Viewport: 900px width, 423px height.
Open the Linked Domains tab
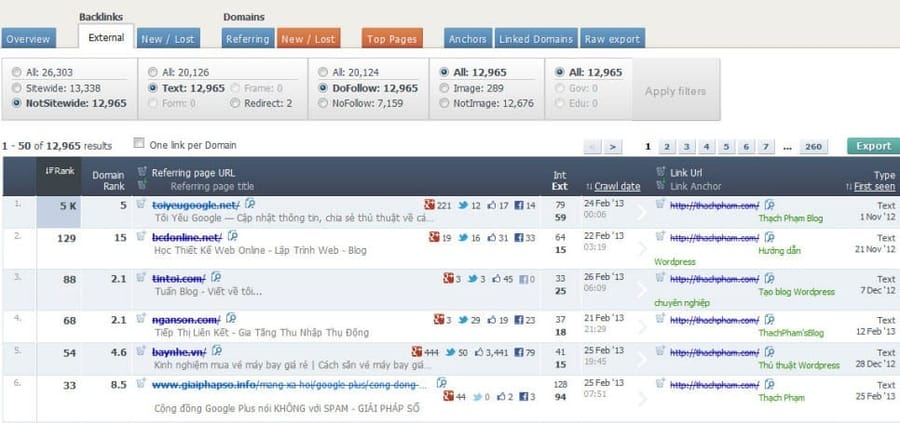click(536, 38)
